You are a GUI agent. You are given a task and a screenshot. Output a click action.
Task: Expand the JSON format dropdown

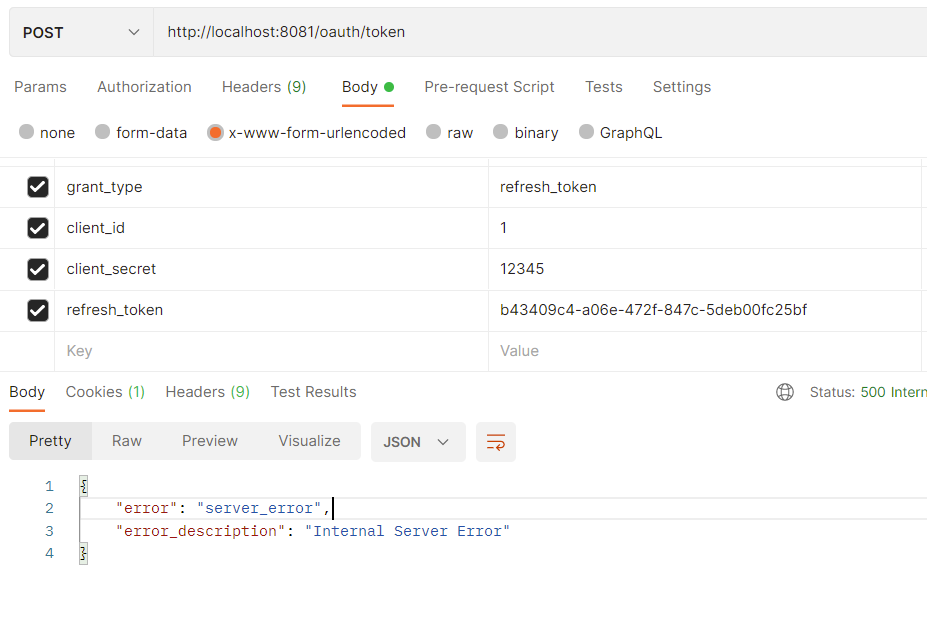[x=417, y=442]
